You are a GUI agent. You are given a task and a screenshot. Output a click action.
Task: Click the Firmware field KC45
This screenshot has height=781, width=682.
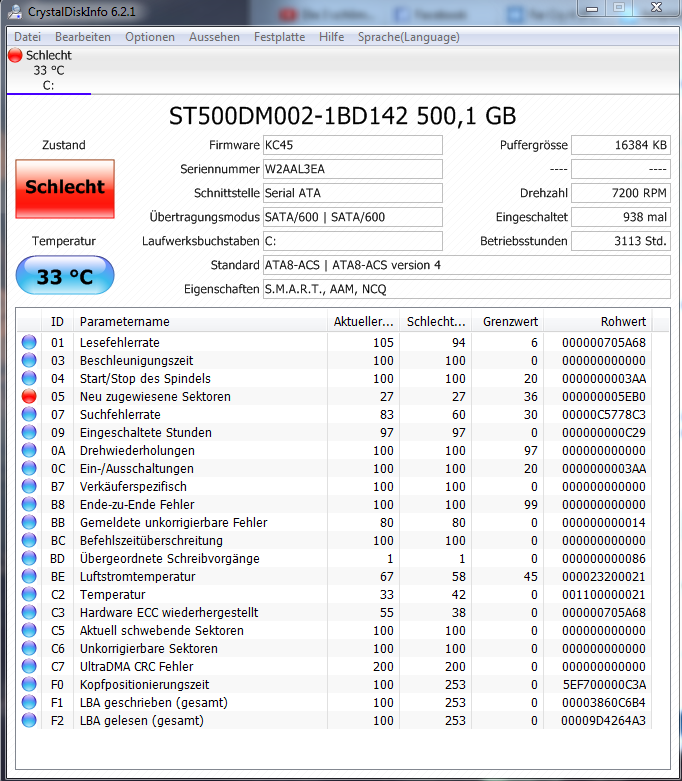pyautogui.click(x=352, y=145)
